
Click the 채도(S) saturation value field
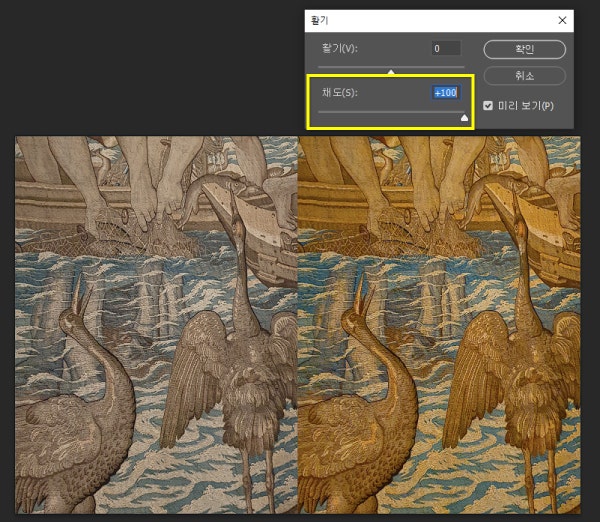coord(445,93)
